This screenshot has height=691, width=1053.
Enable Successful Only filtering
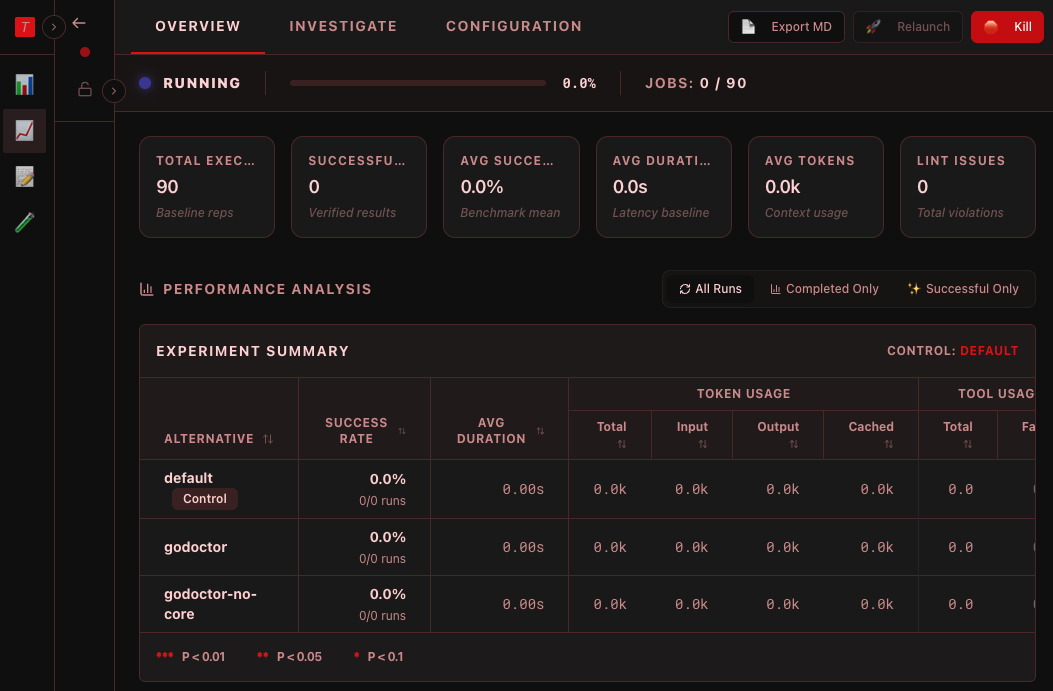[962, 288]
